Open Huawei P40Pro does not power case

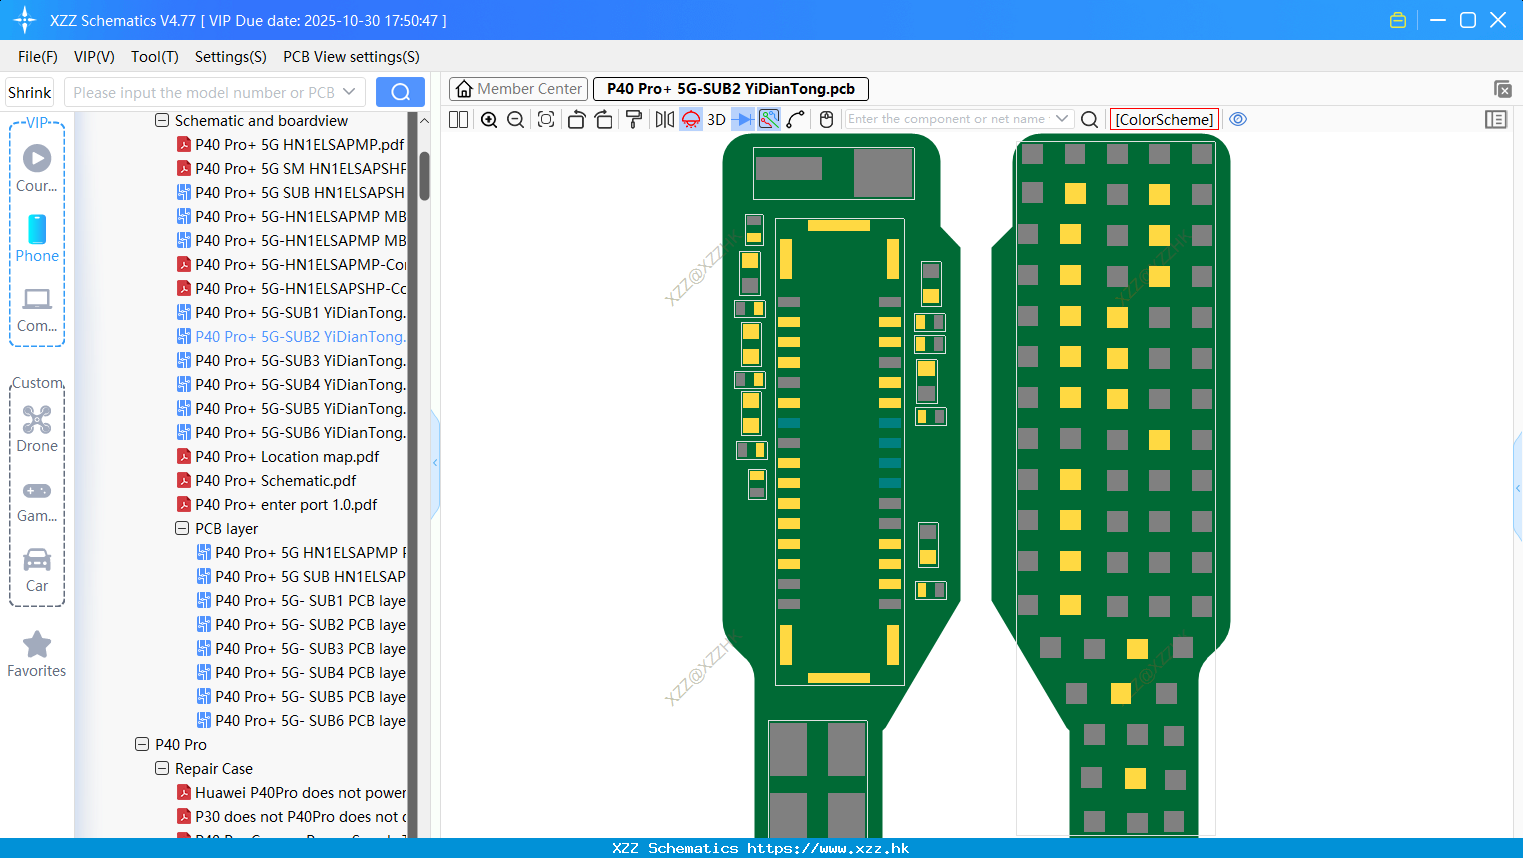(x=290, y=793)
